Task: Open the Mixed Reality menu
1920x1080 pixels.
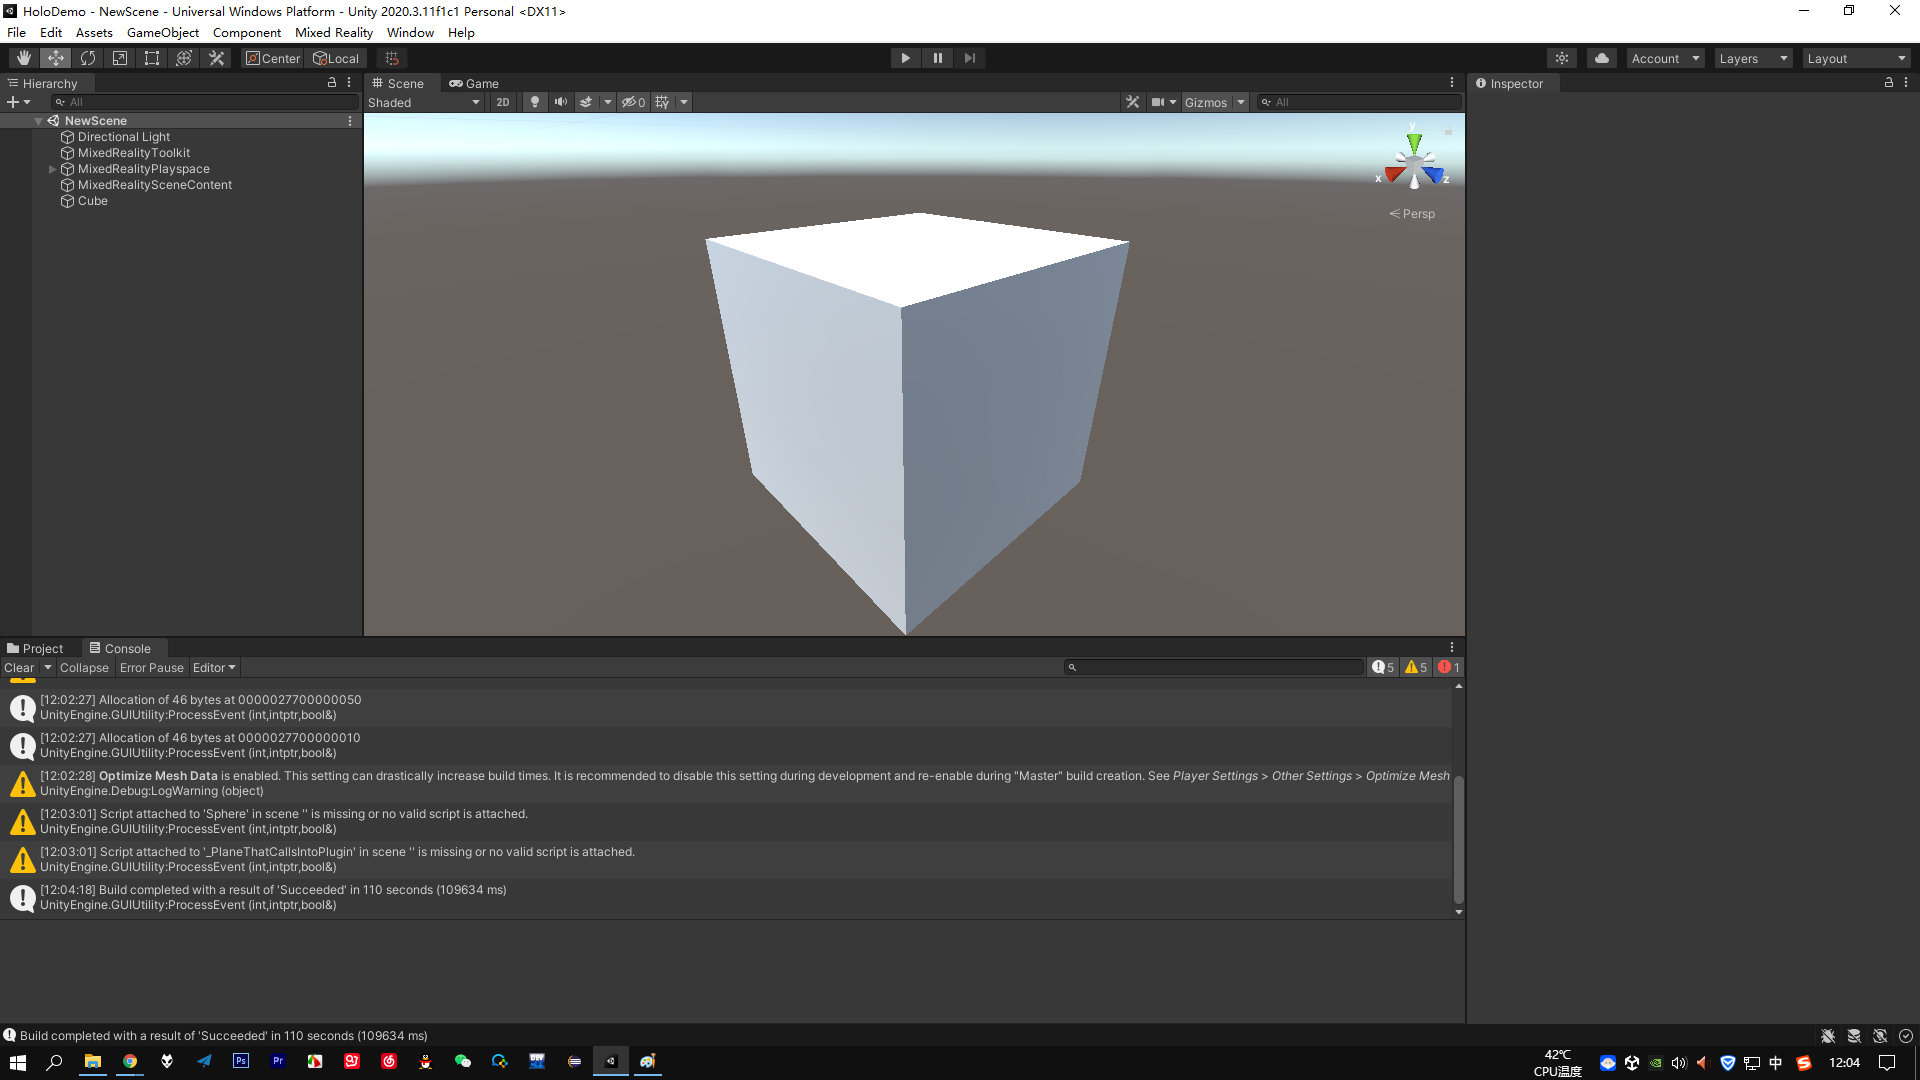Action: click(334, 32)
